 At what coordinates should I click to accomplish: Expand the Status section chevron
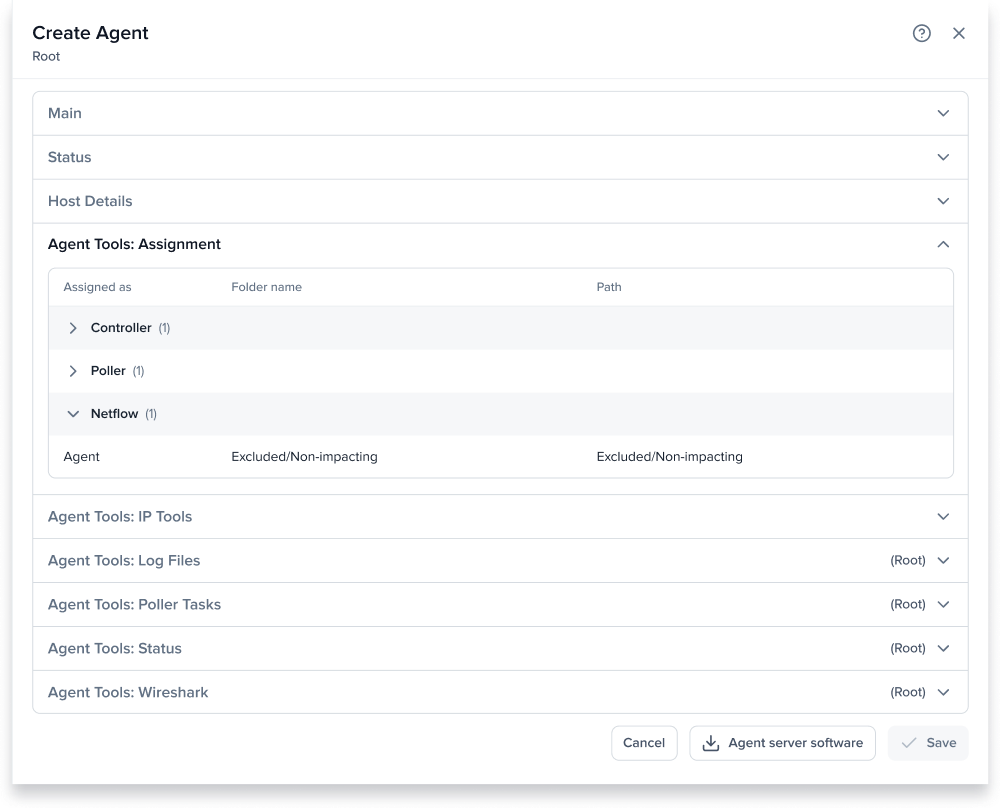click(943, 158)
